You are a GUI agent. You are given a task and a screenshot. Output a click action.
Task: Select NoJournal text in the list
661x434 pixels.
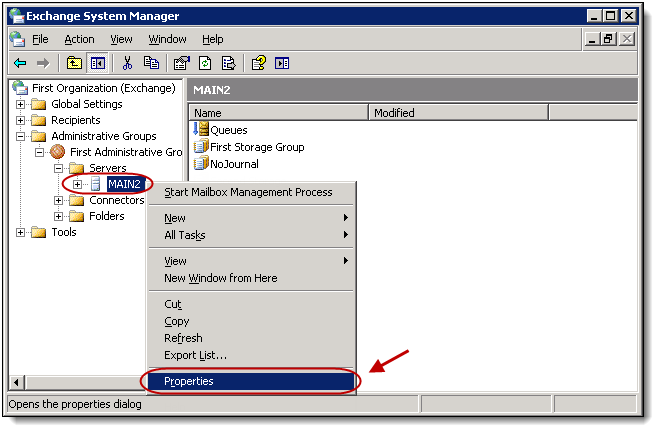coord(234,164)
